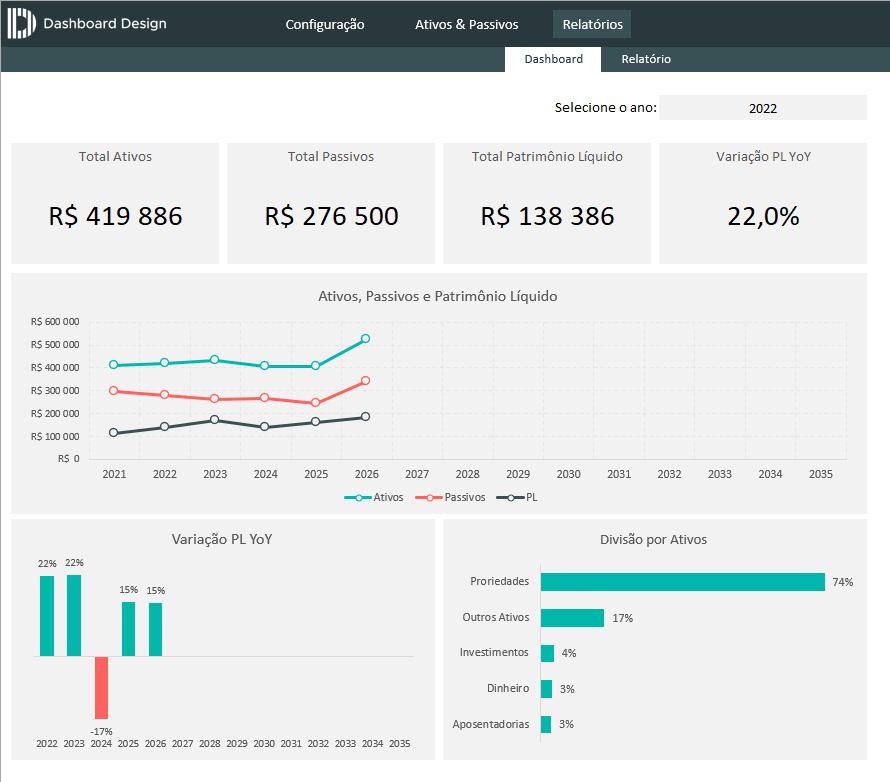Click the Dashboard Design logo icon

point(22,24)
